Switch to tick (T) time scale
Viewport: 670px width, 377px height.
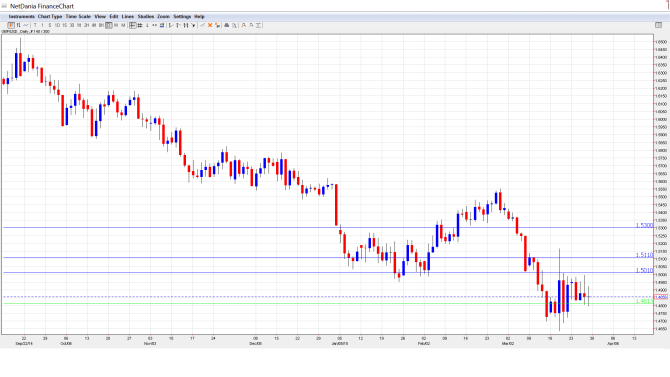click(35, 26)
